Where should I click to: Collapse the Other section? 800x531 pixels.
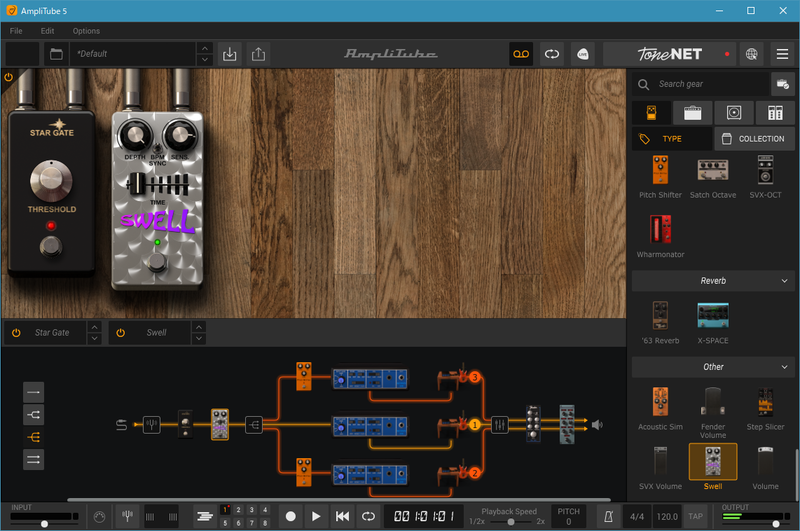coord(713,367)
